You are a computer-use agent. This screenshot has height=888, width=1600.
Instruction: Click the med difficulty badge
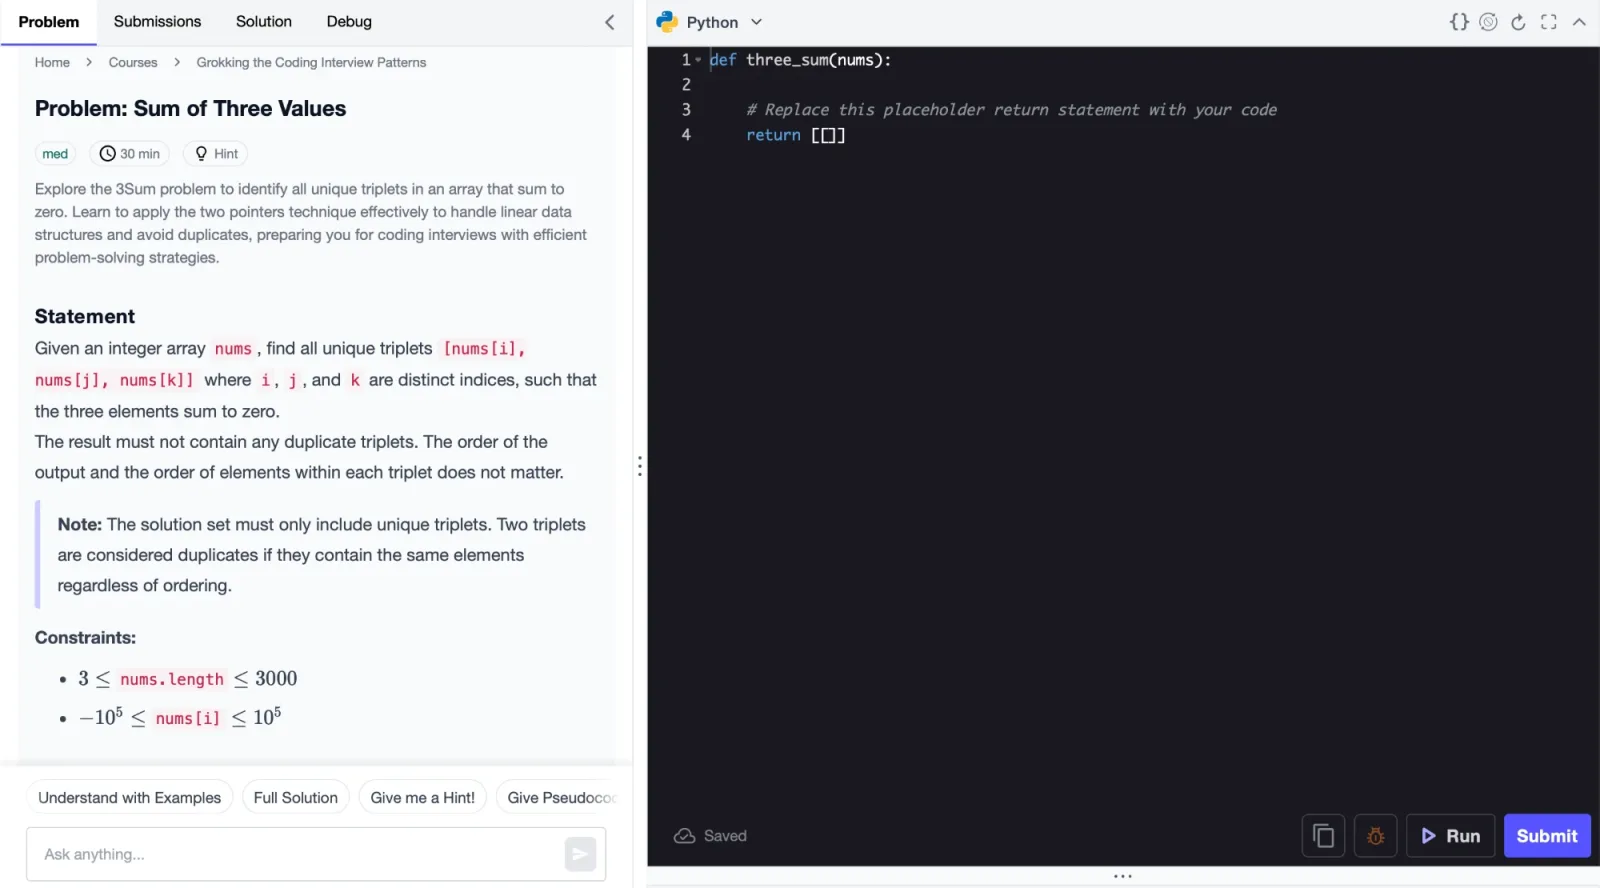tap(55, 154)
